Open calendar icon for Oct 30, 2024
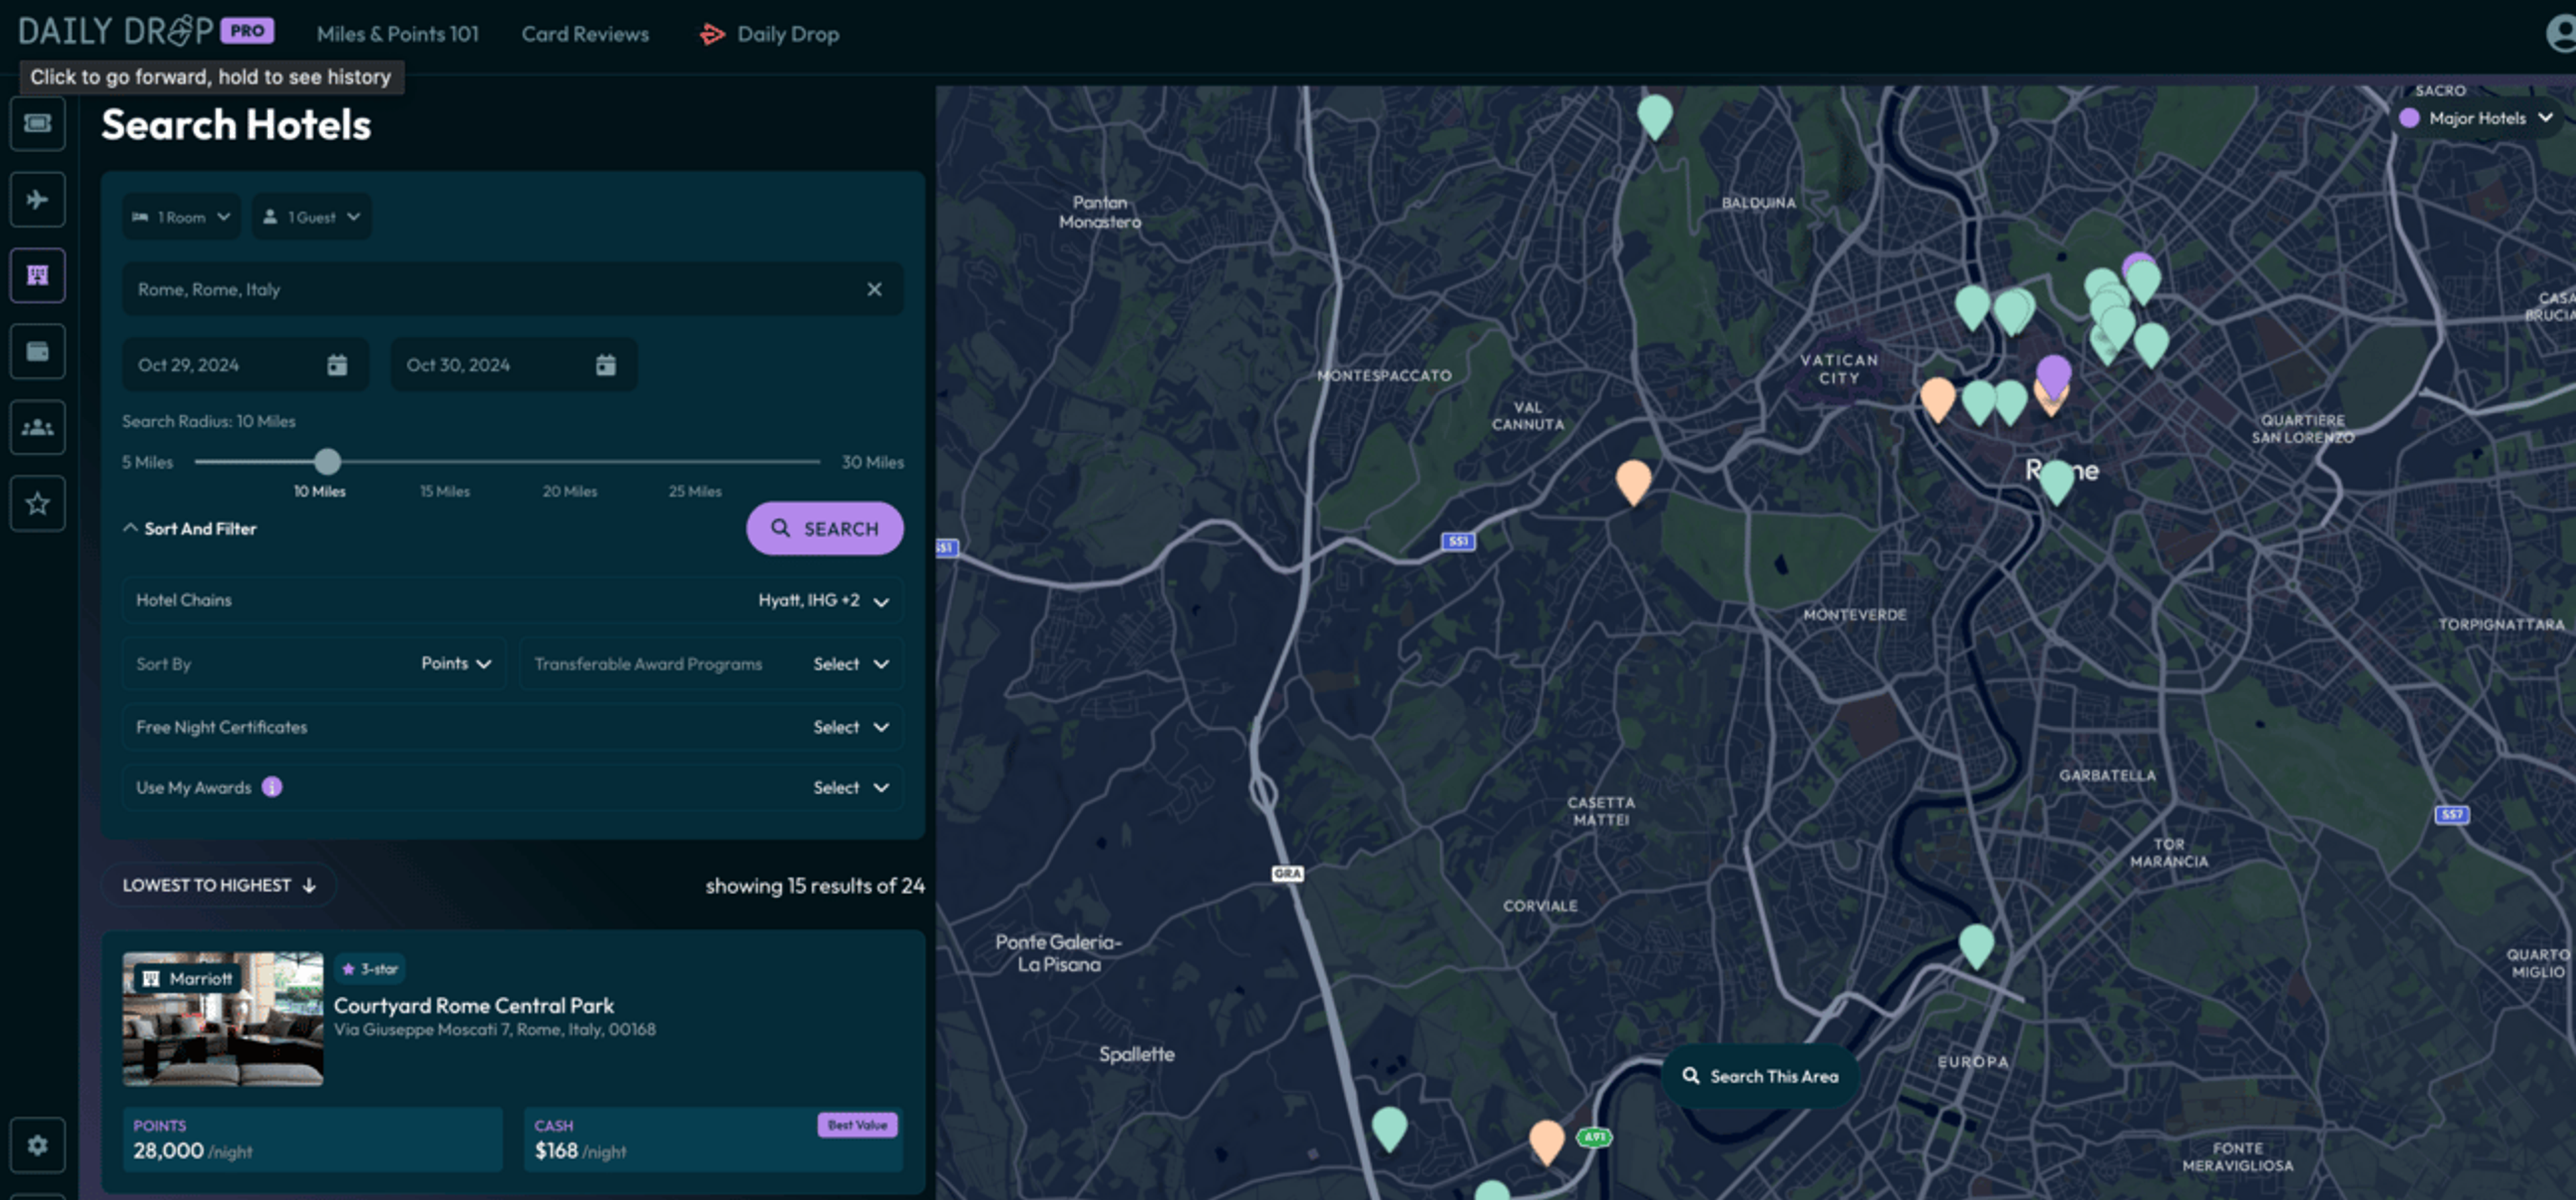Image resolution: width=2576 pixels, height=1200 pixels. point(606,366)
